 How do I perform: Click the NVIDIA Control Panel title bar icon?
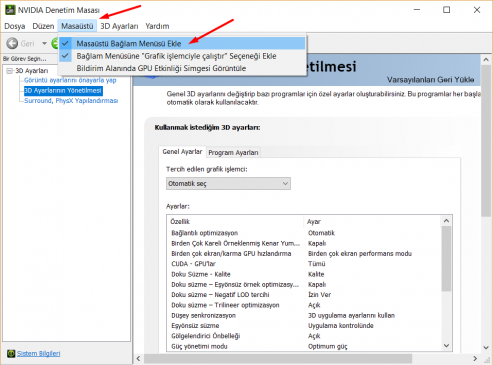tap(10, 10)
